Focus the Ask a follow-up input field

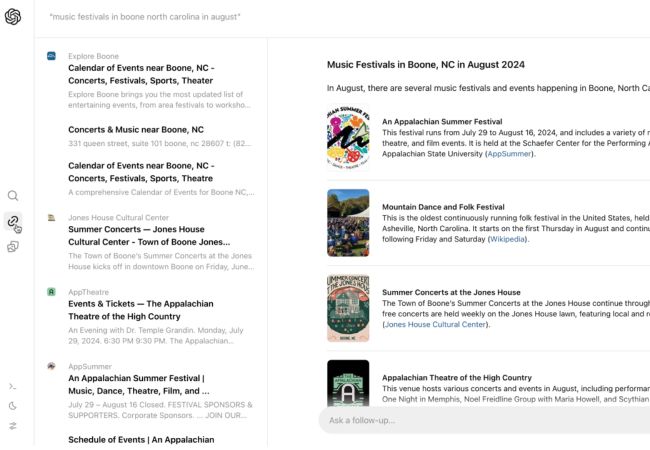(x=484, y=420)
